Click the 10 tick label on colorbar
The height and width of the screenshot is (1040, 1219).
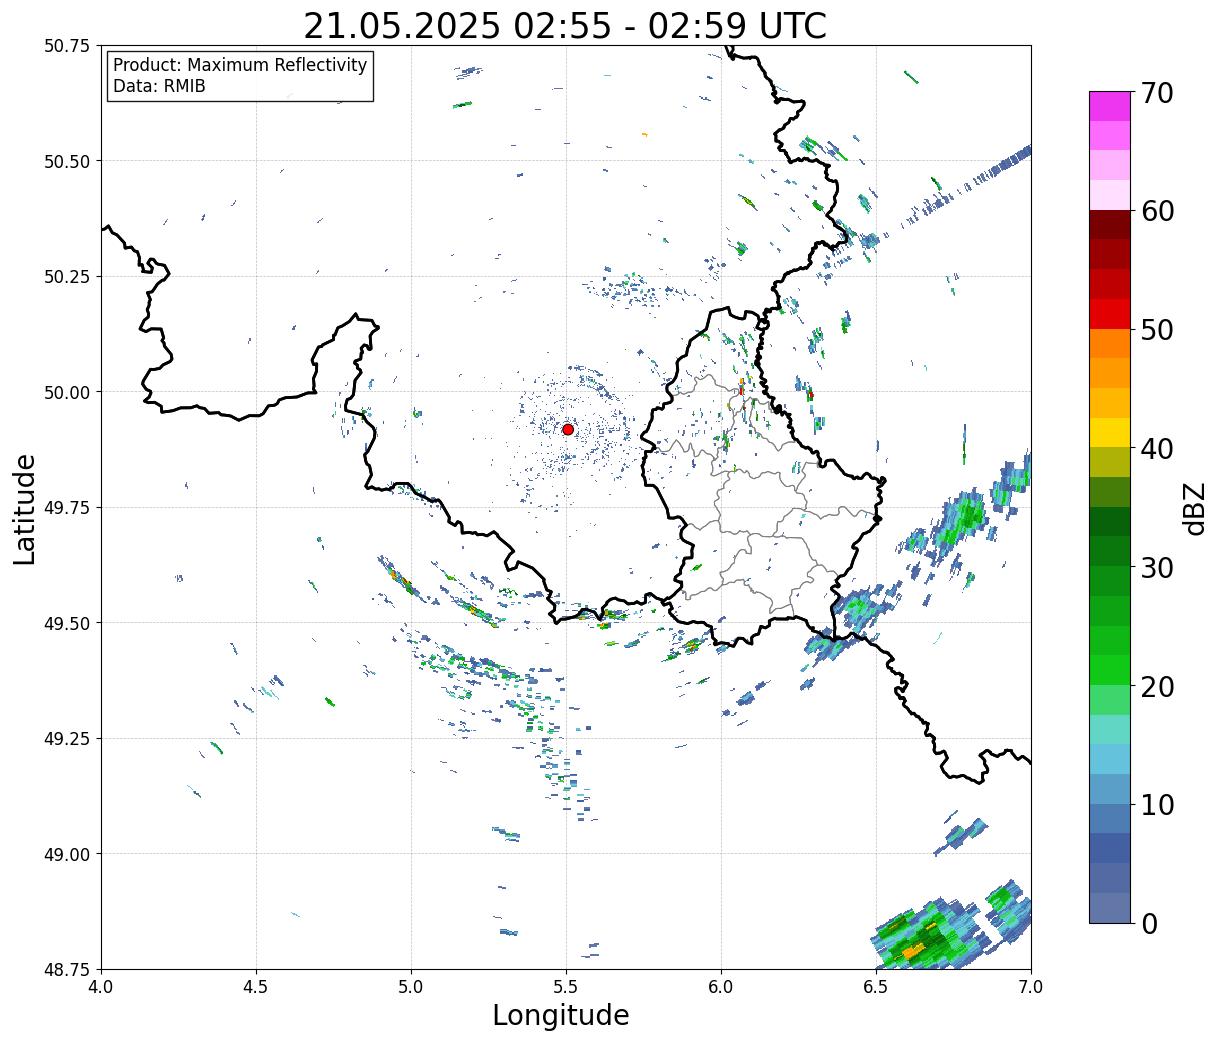pyautogui.click(x=1158, y=805)
